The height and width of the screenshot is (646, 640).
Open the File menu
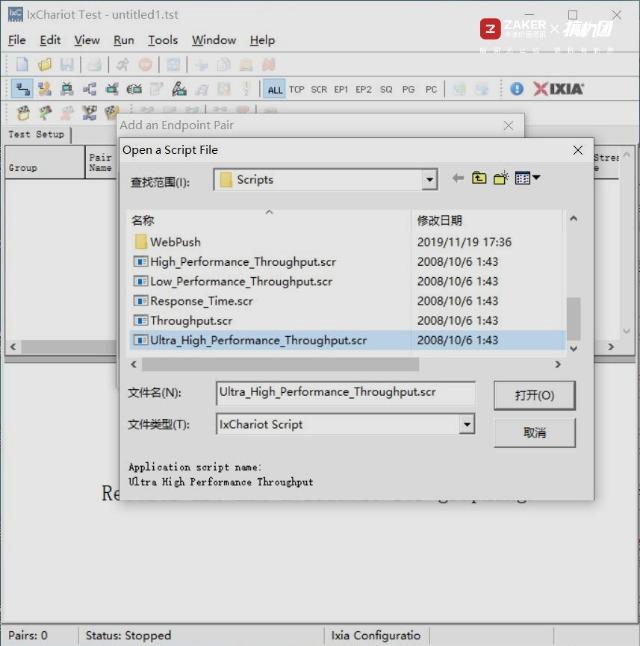(x=17, y=40)
